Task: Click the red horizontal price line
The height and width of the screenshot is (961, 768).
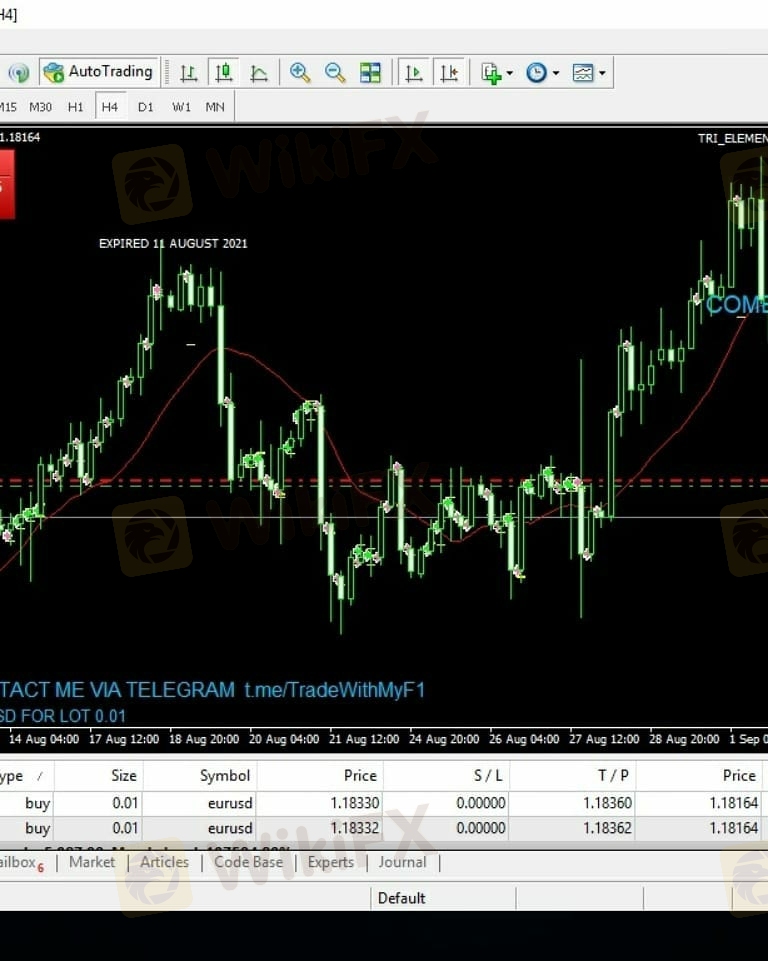Action: coord(300,481)
